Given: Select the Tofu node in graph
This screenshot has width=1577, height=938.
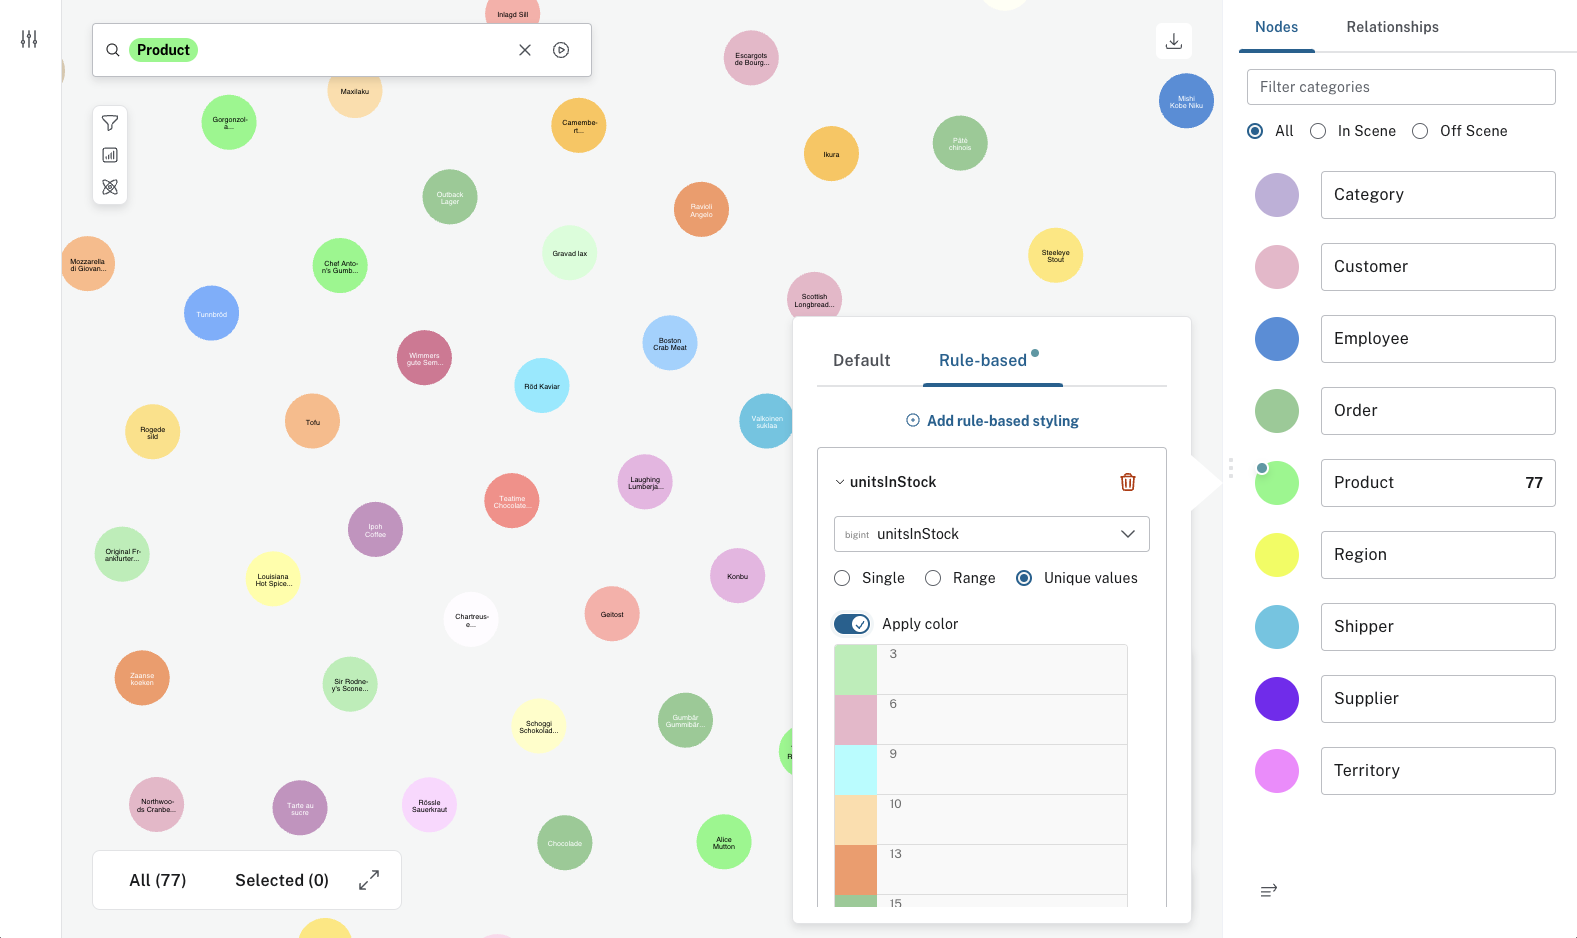Looking at the screenshot, I should tap(313, 422).
